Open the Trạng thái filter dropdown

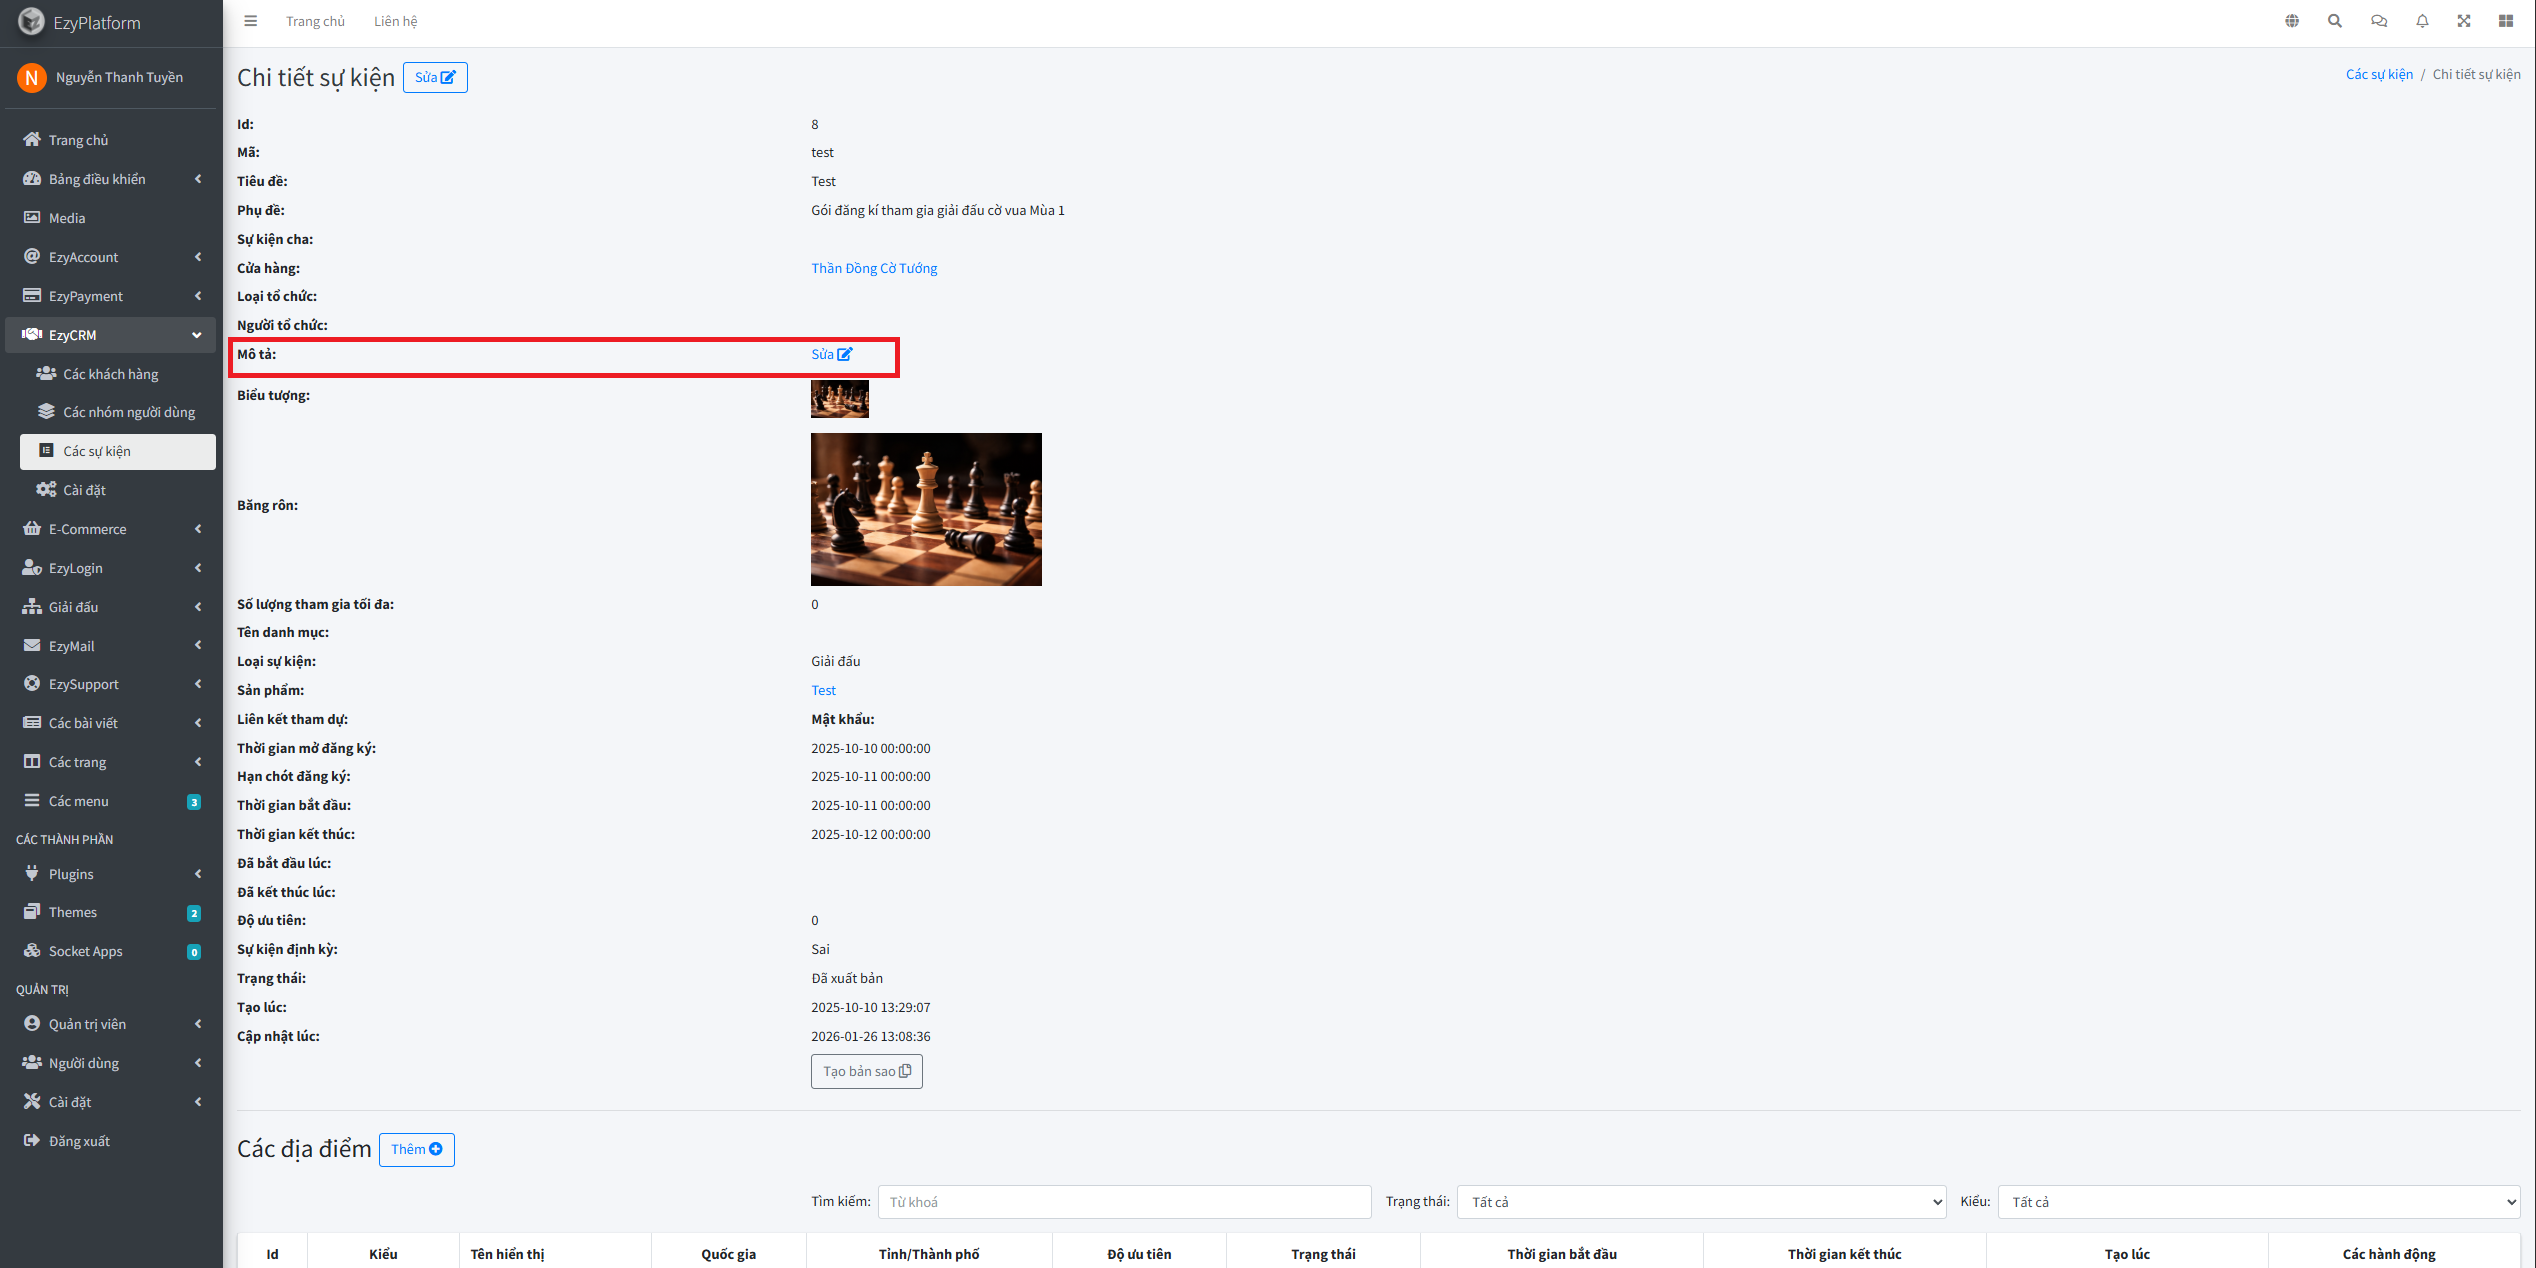pos(1701,1202)
